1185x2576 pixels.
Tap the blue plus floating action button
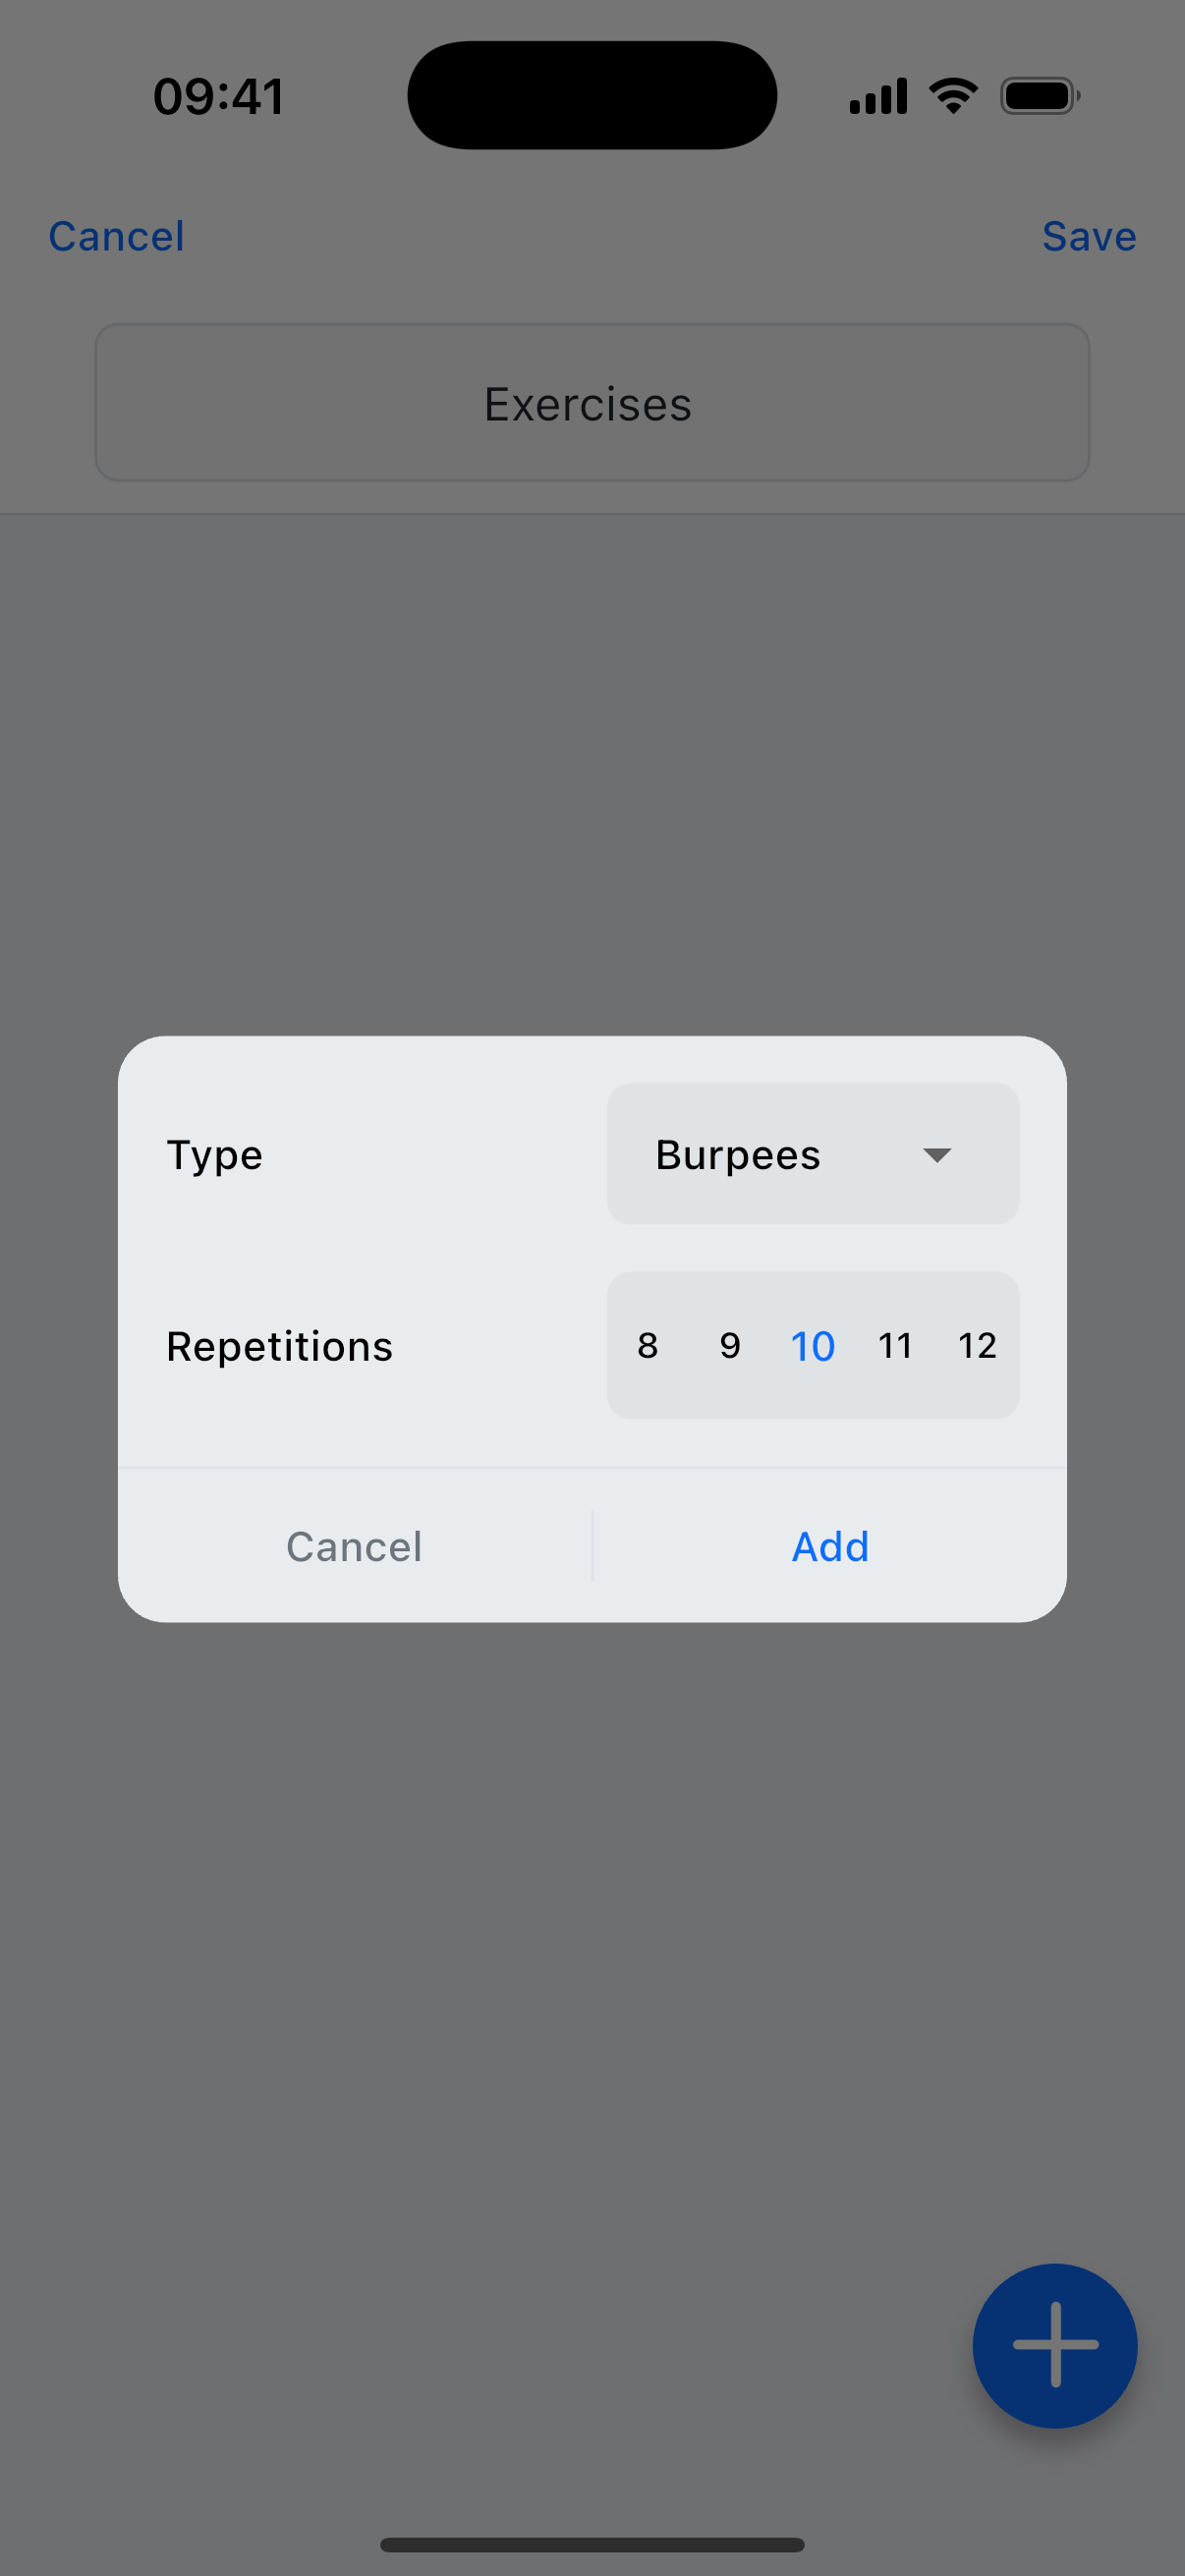(x=1056, y=2343)
